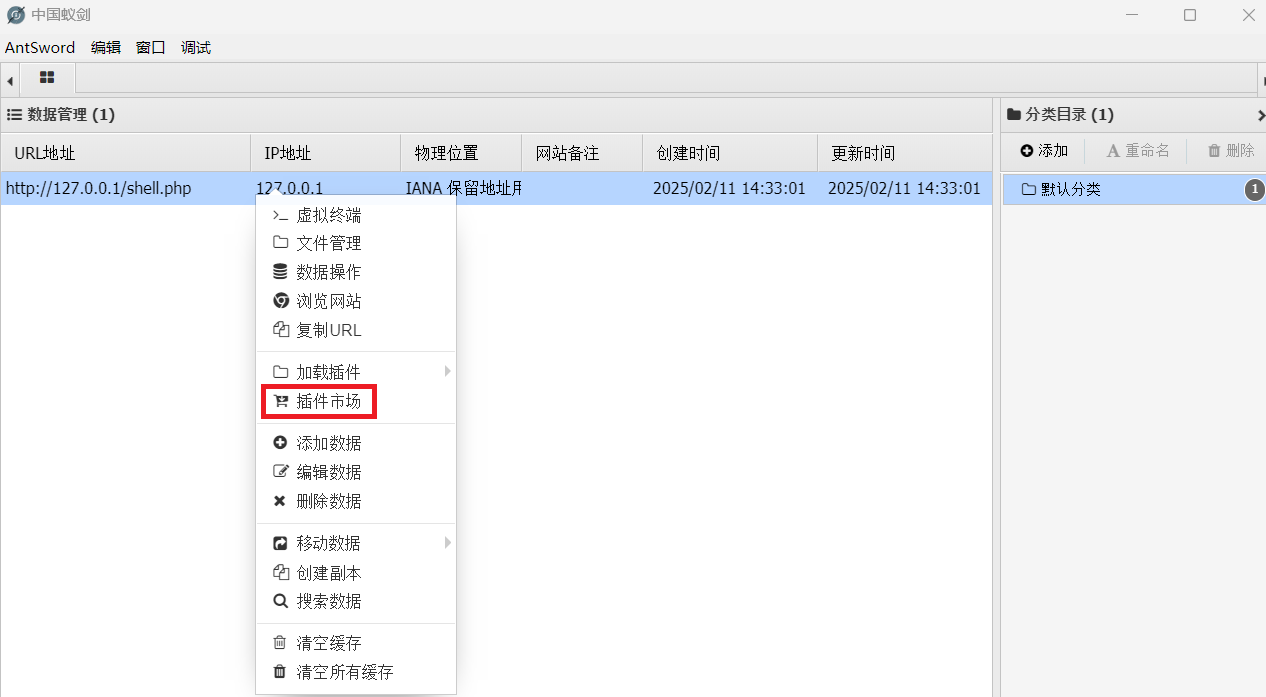Viewport: 1266px width, 697px height.
Task: Click the 重命名 category button
Action: (x=1138, y=151)
